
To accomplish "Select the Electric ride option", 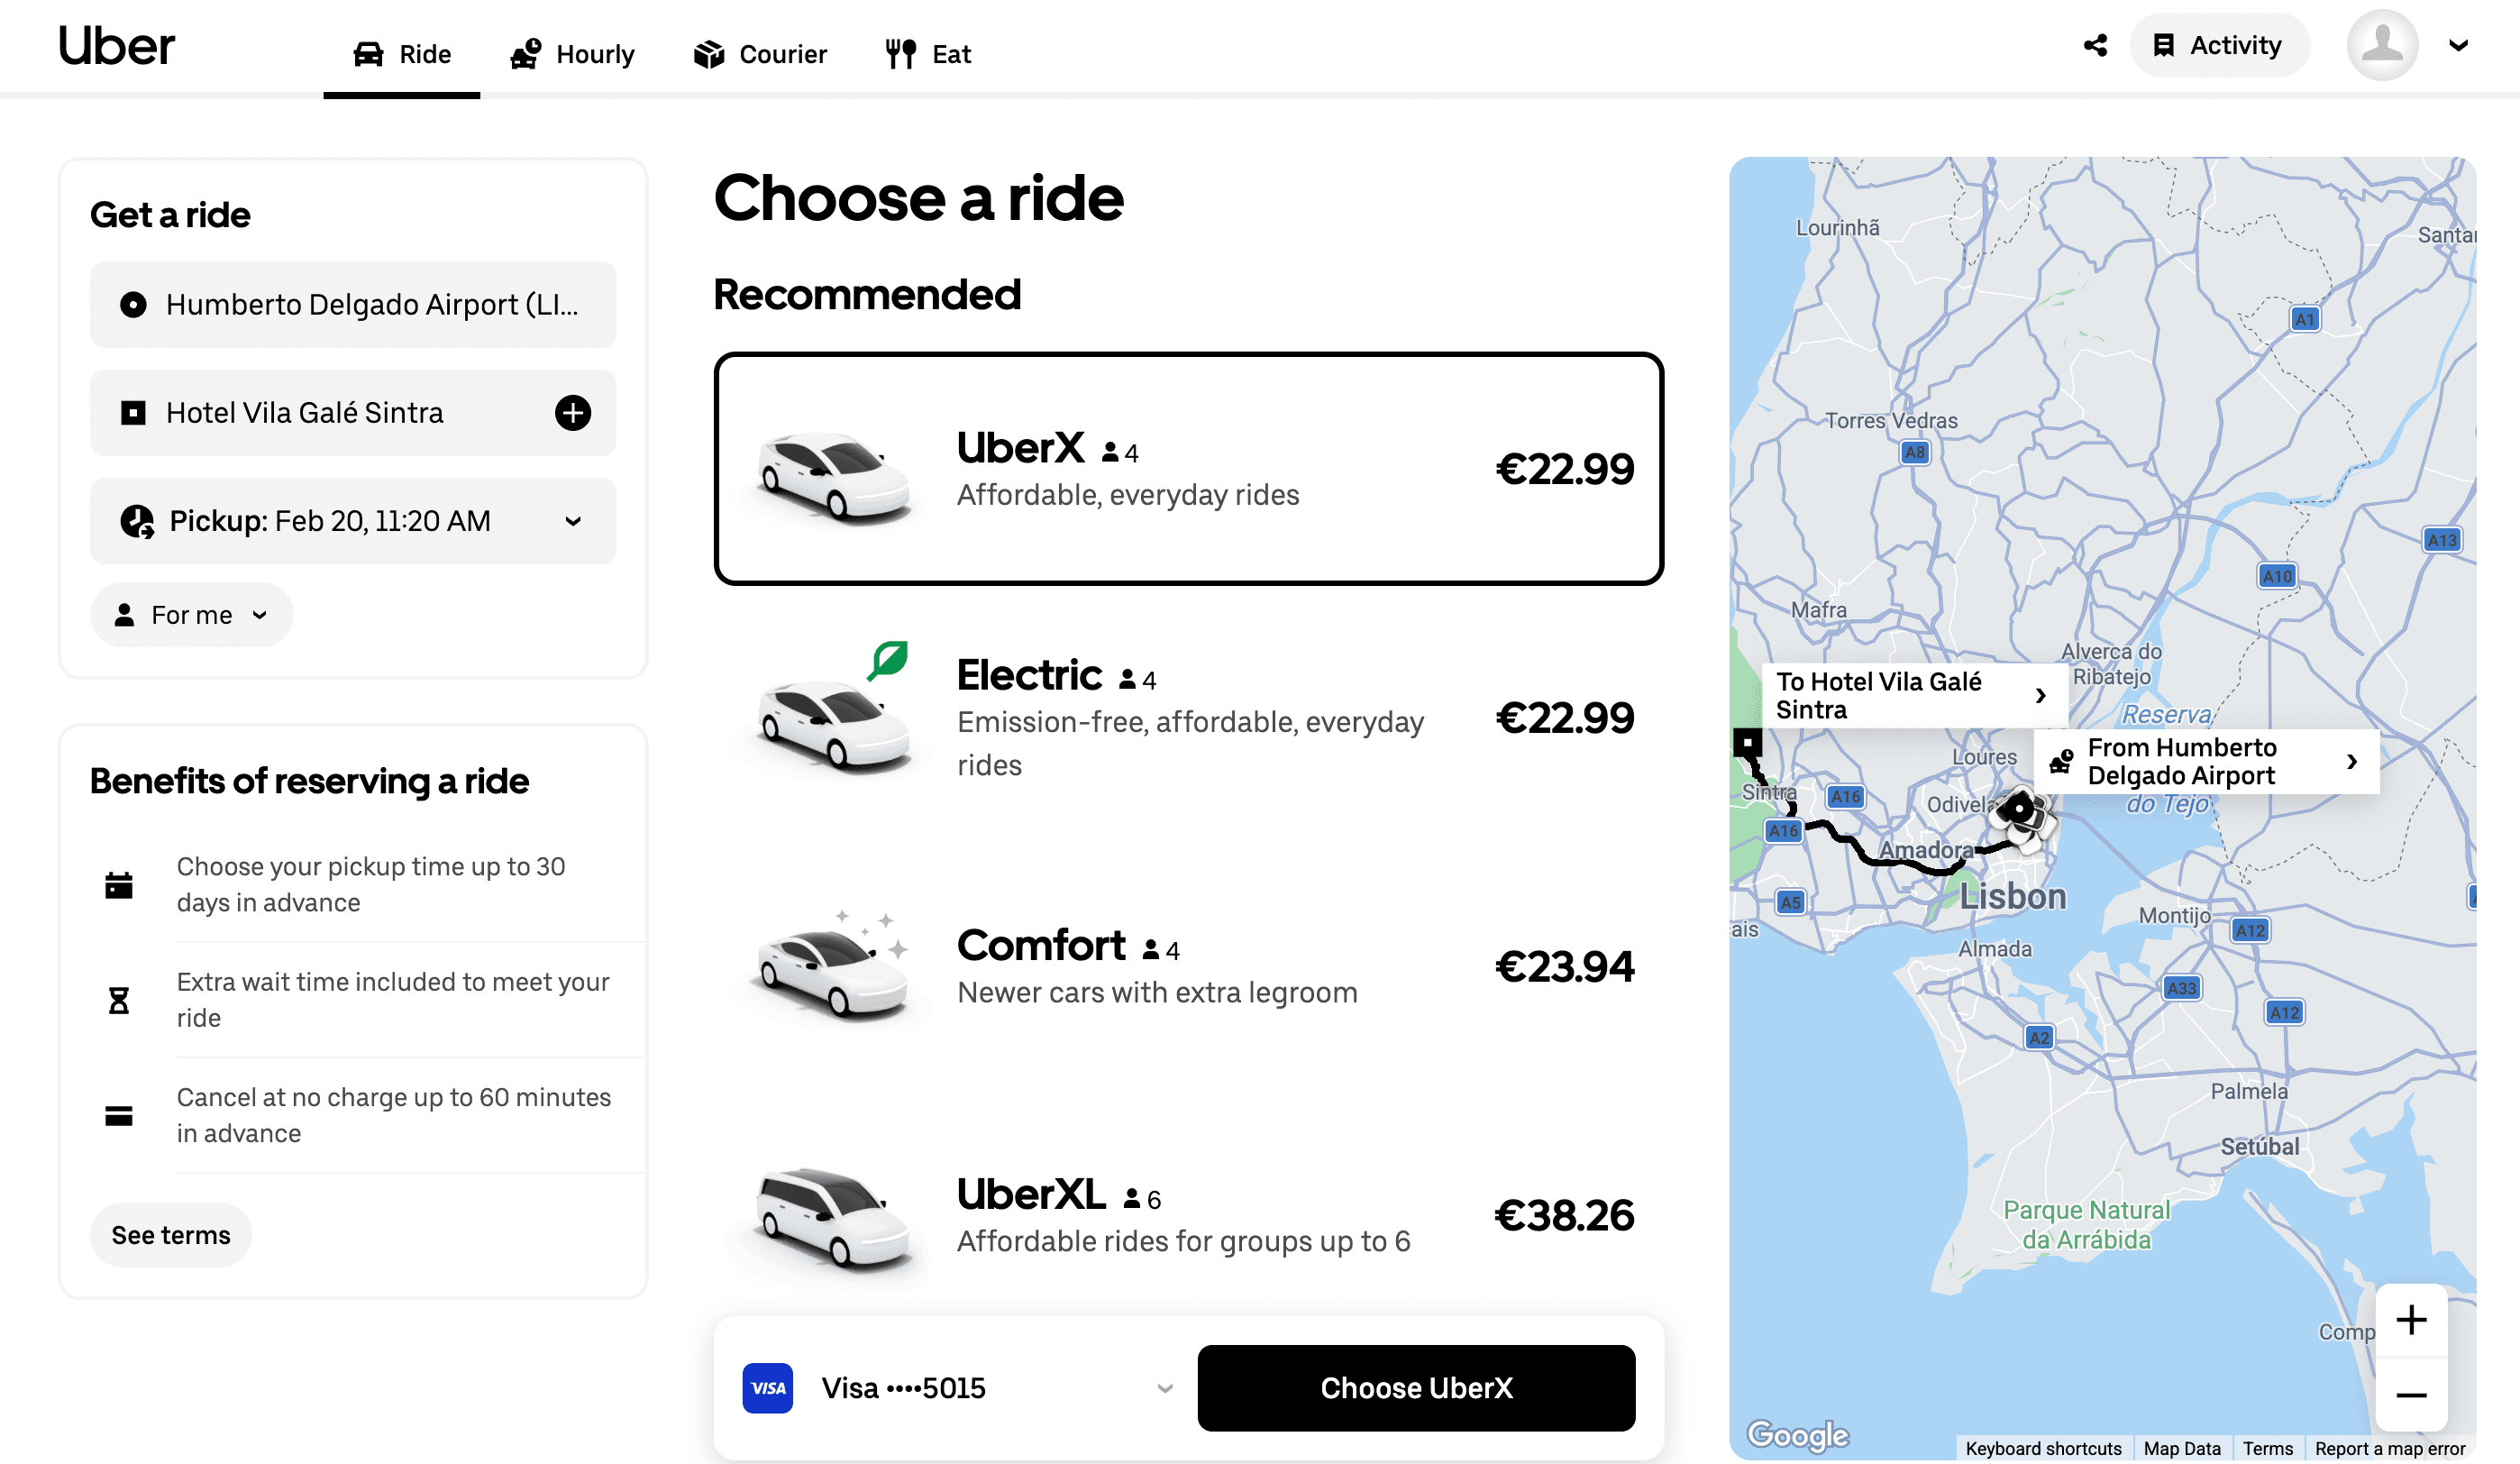I will tap(1188, 718).
